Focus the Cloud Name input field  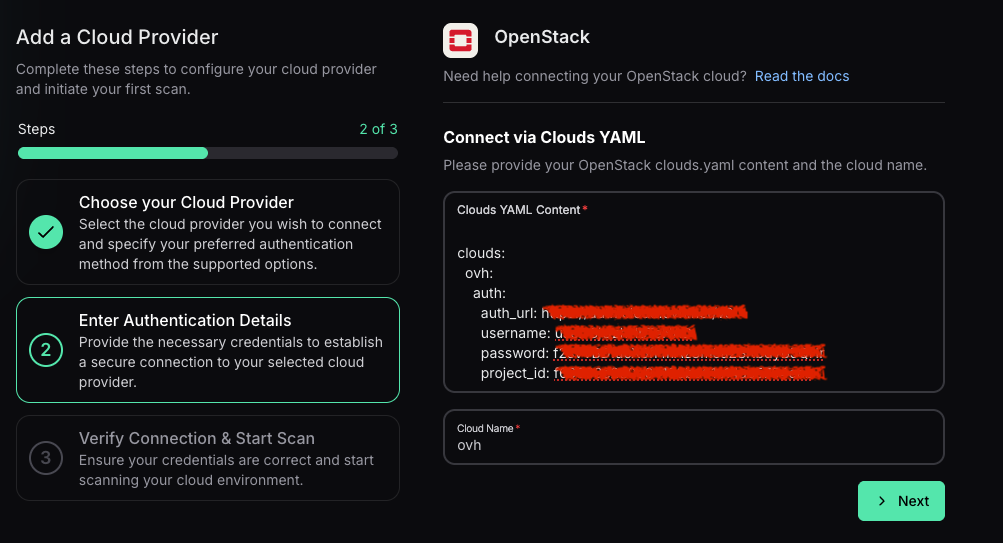(693, 445)
